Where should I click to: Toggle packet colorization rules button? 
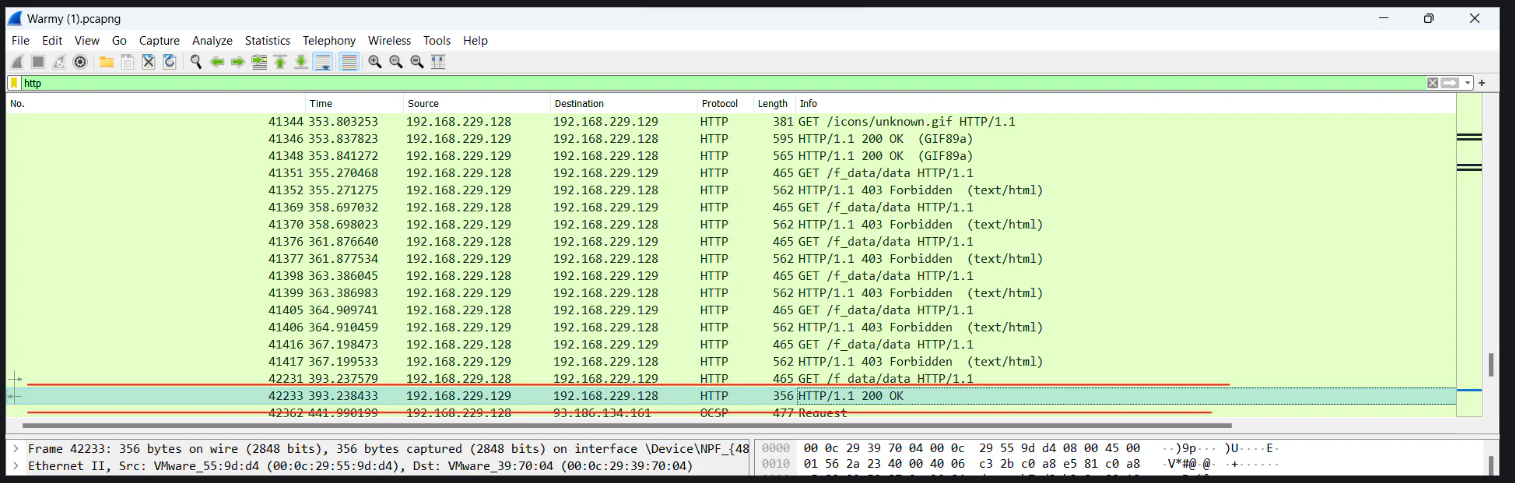tap(349, 62)
